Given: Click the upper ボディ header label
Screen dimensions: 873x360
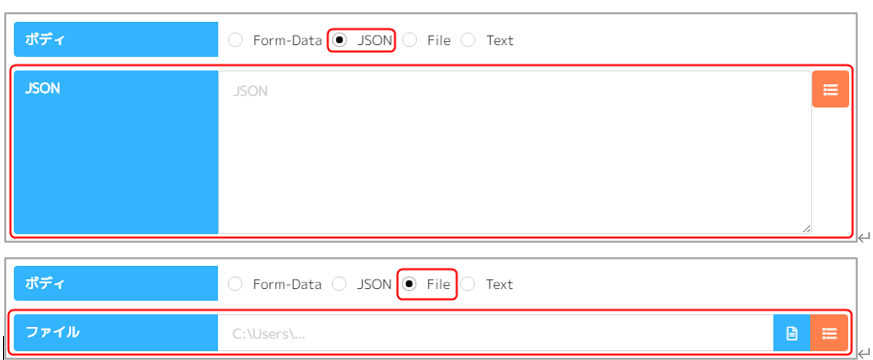Looking at the screenshot, I should [116, 40].
